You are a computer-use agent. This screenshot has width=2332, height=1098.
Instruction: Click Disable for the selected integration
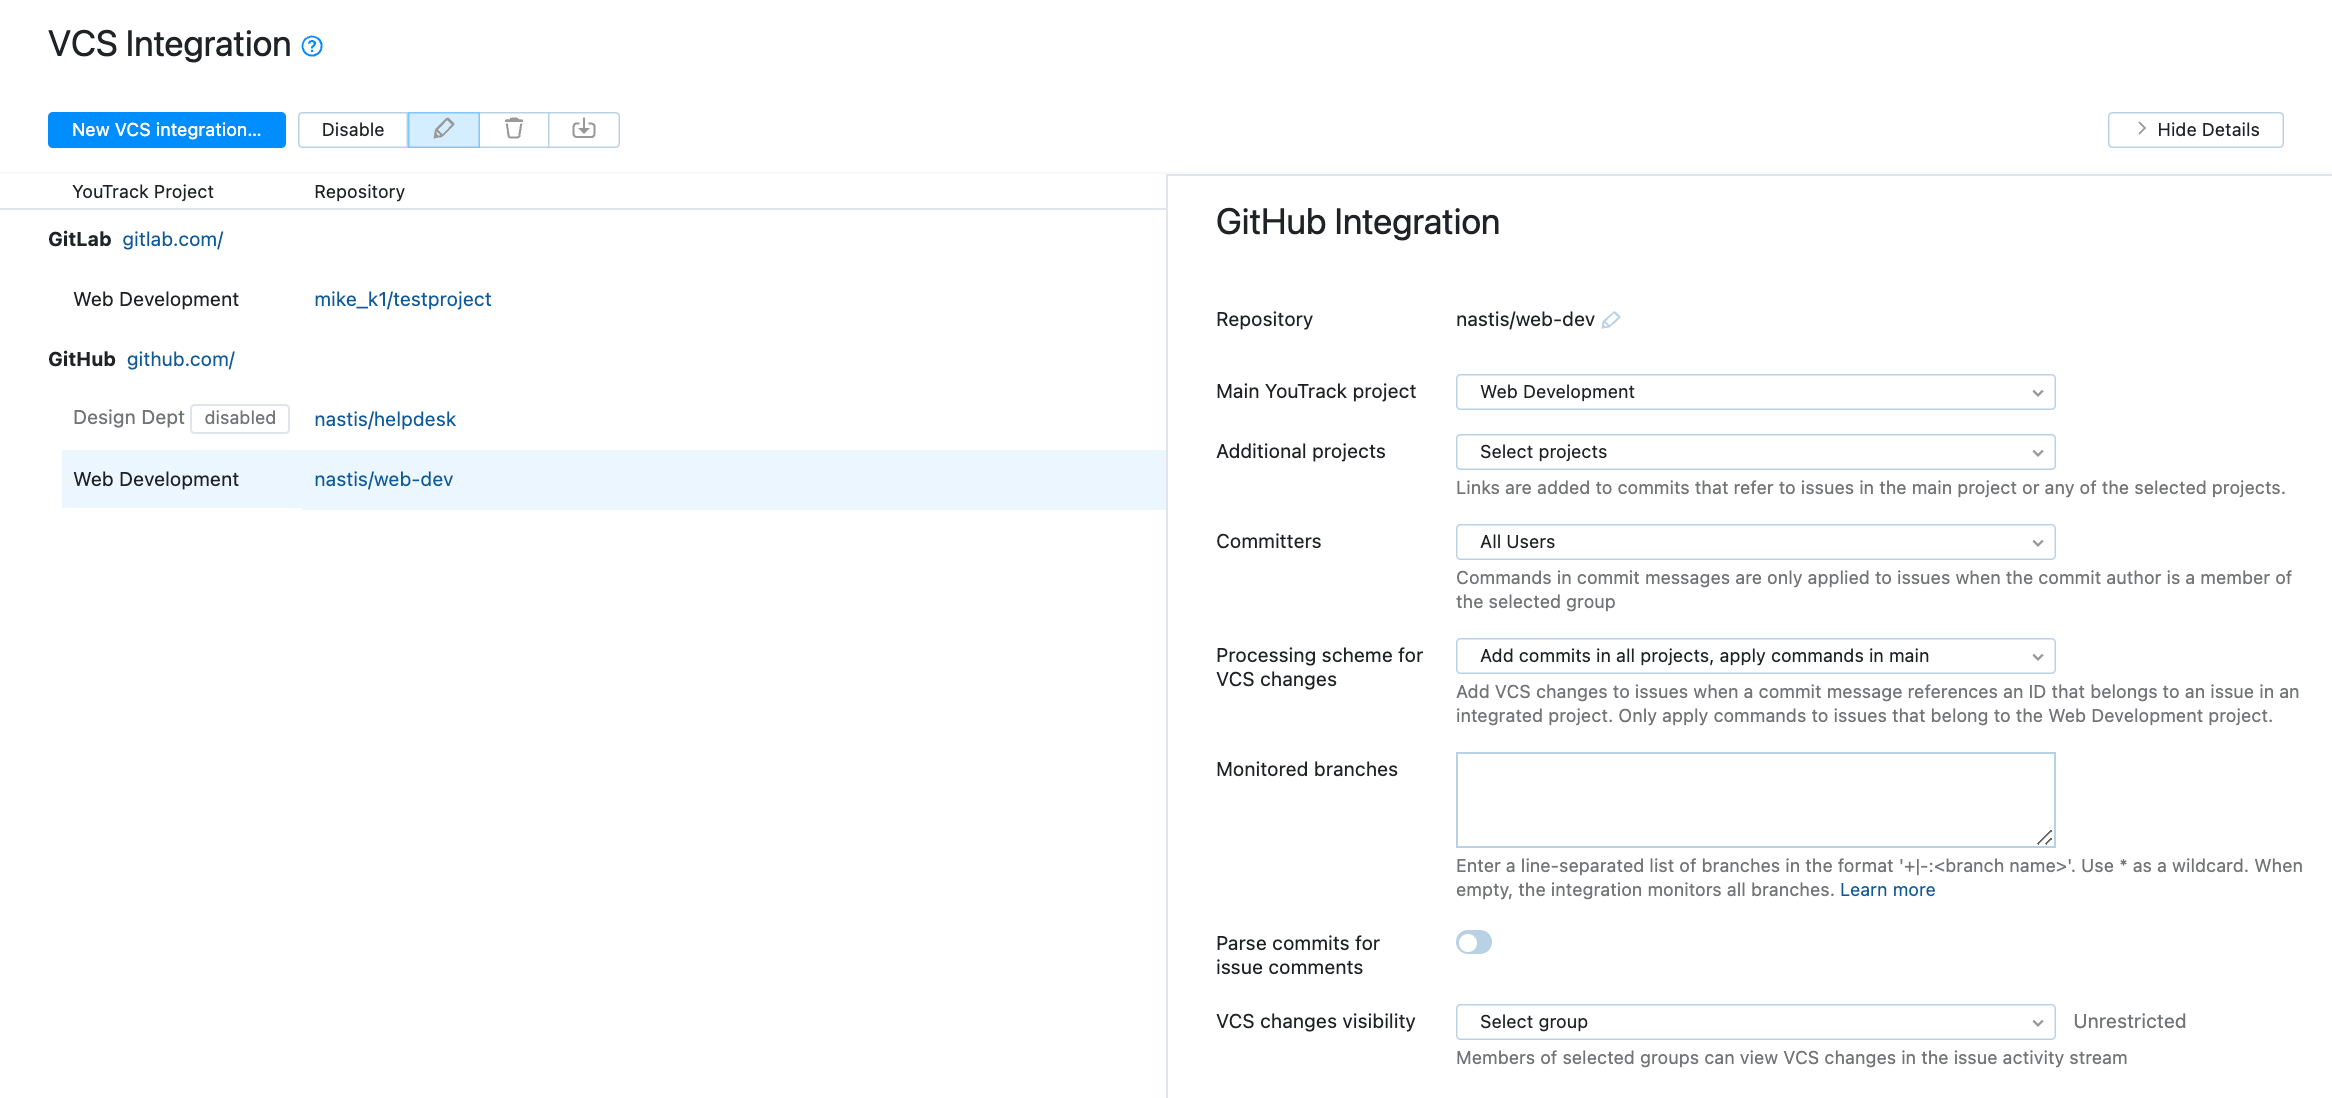tap(352, 129)
